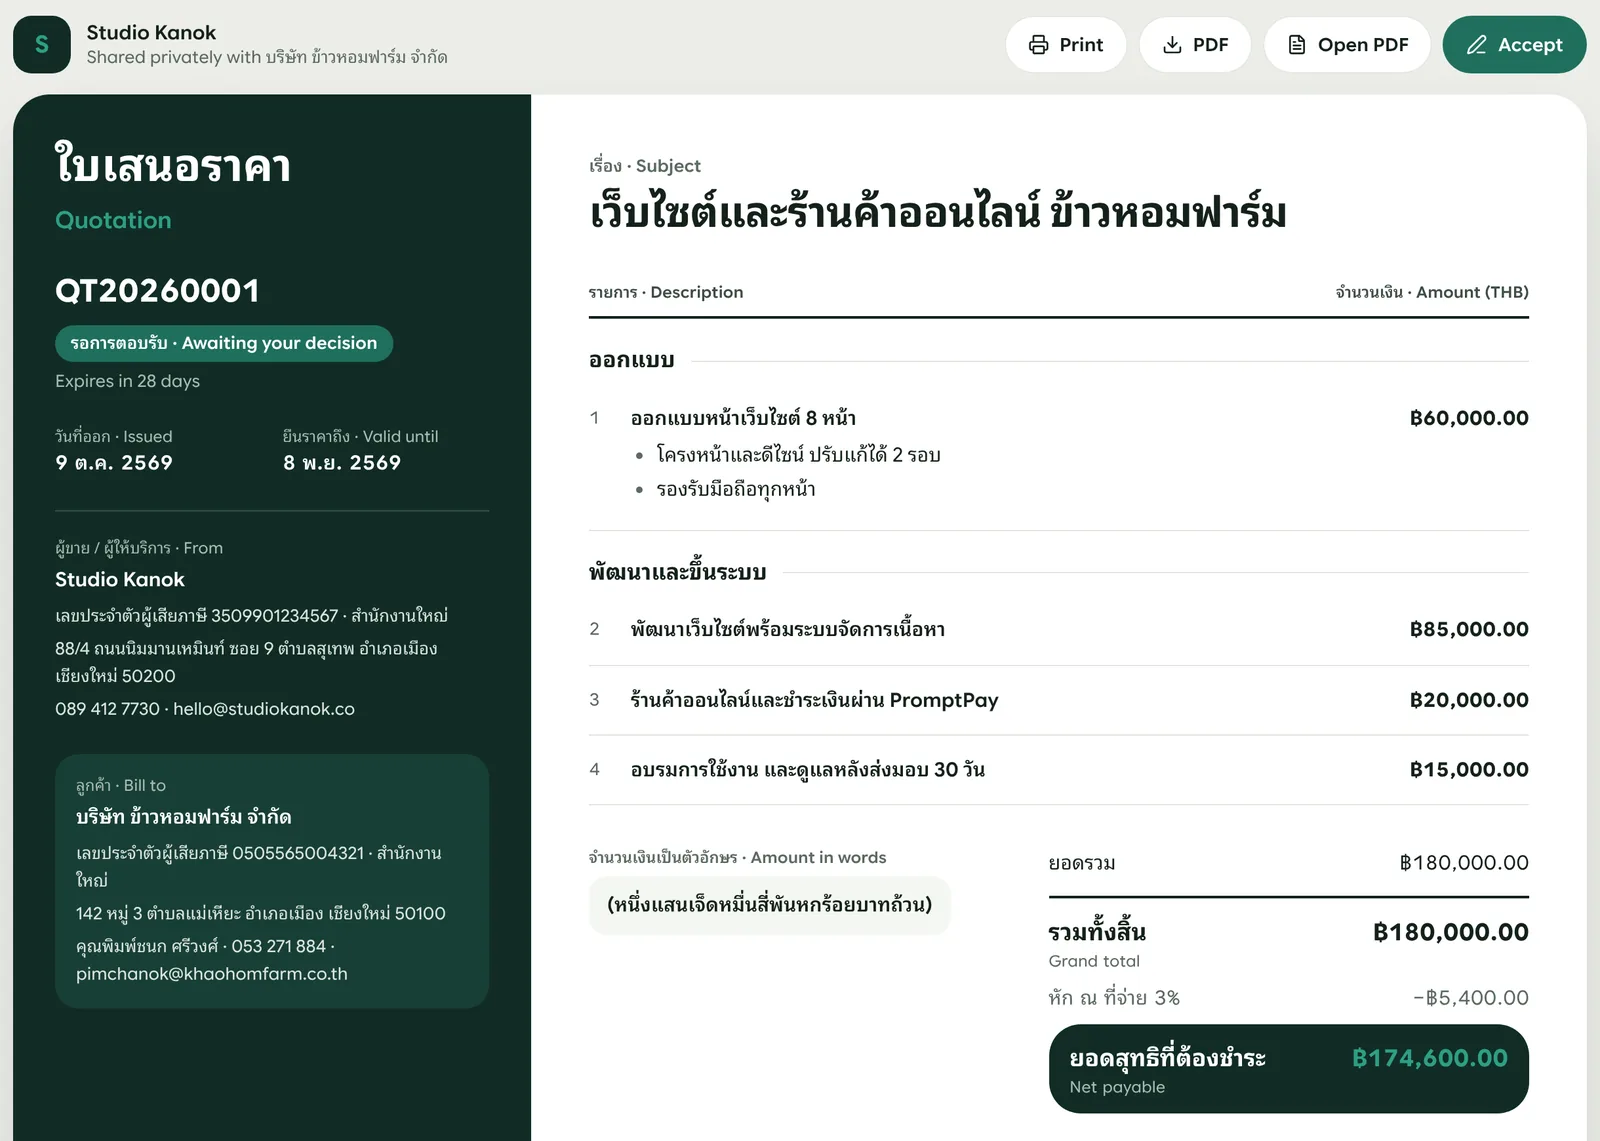Image resolution: width=1600 pixels, height=1141 pixels.
Task: Click bullet รองรับมือถือทุกหน้า
Action: 736,489
